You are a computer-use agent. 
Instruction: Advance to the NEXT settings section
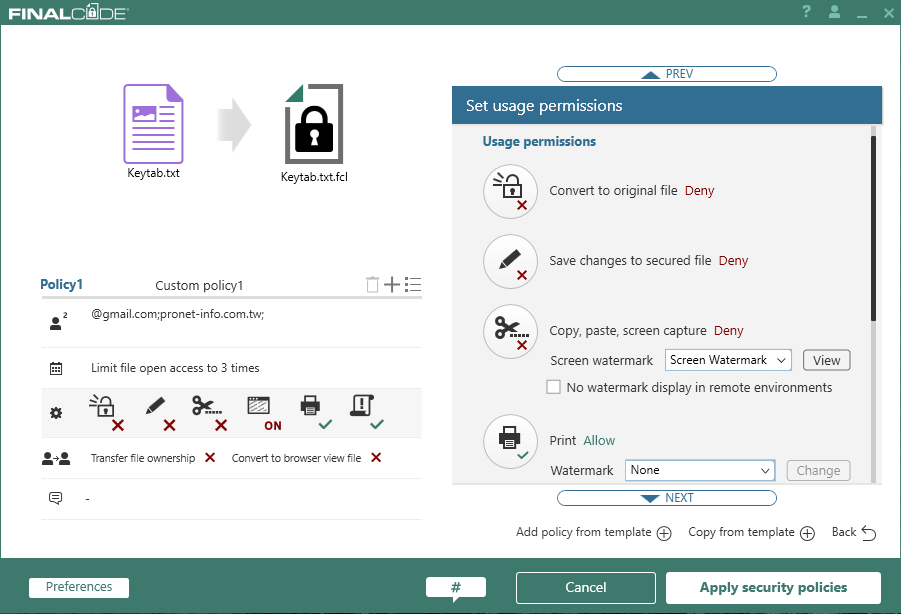pyautogui.click(x=666, y=498)
